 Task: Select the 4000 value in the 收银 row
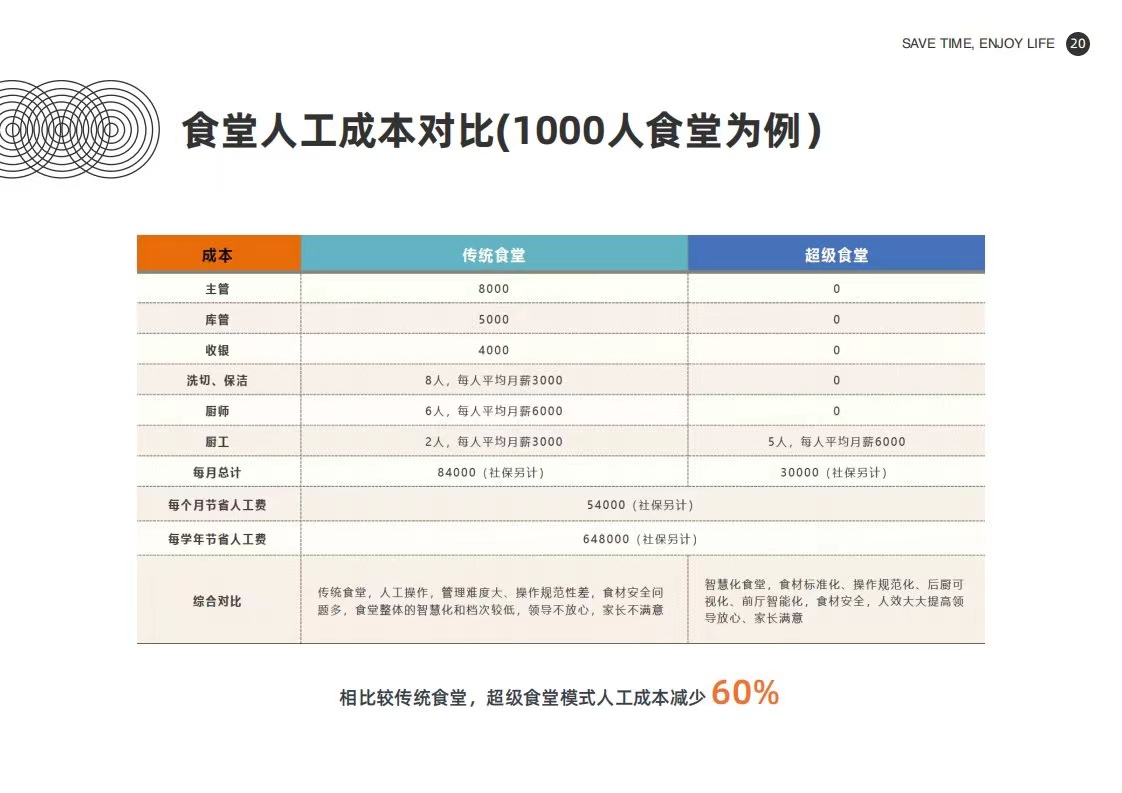tap(494, 351)
